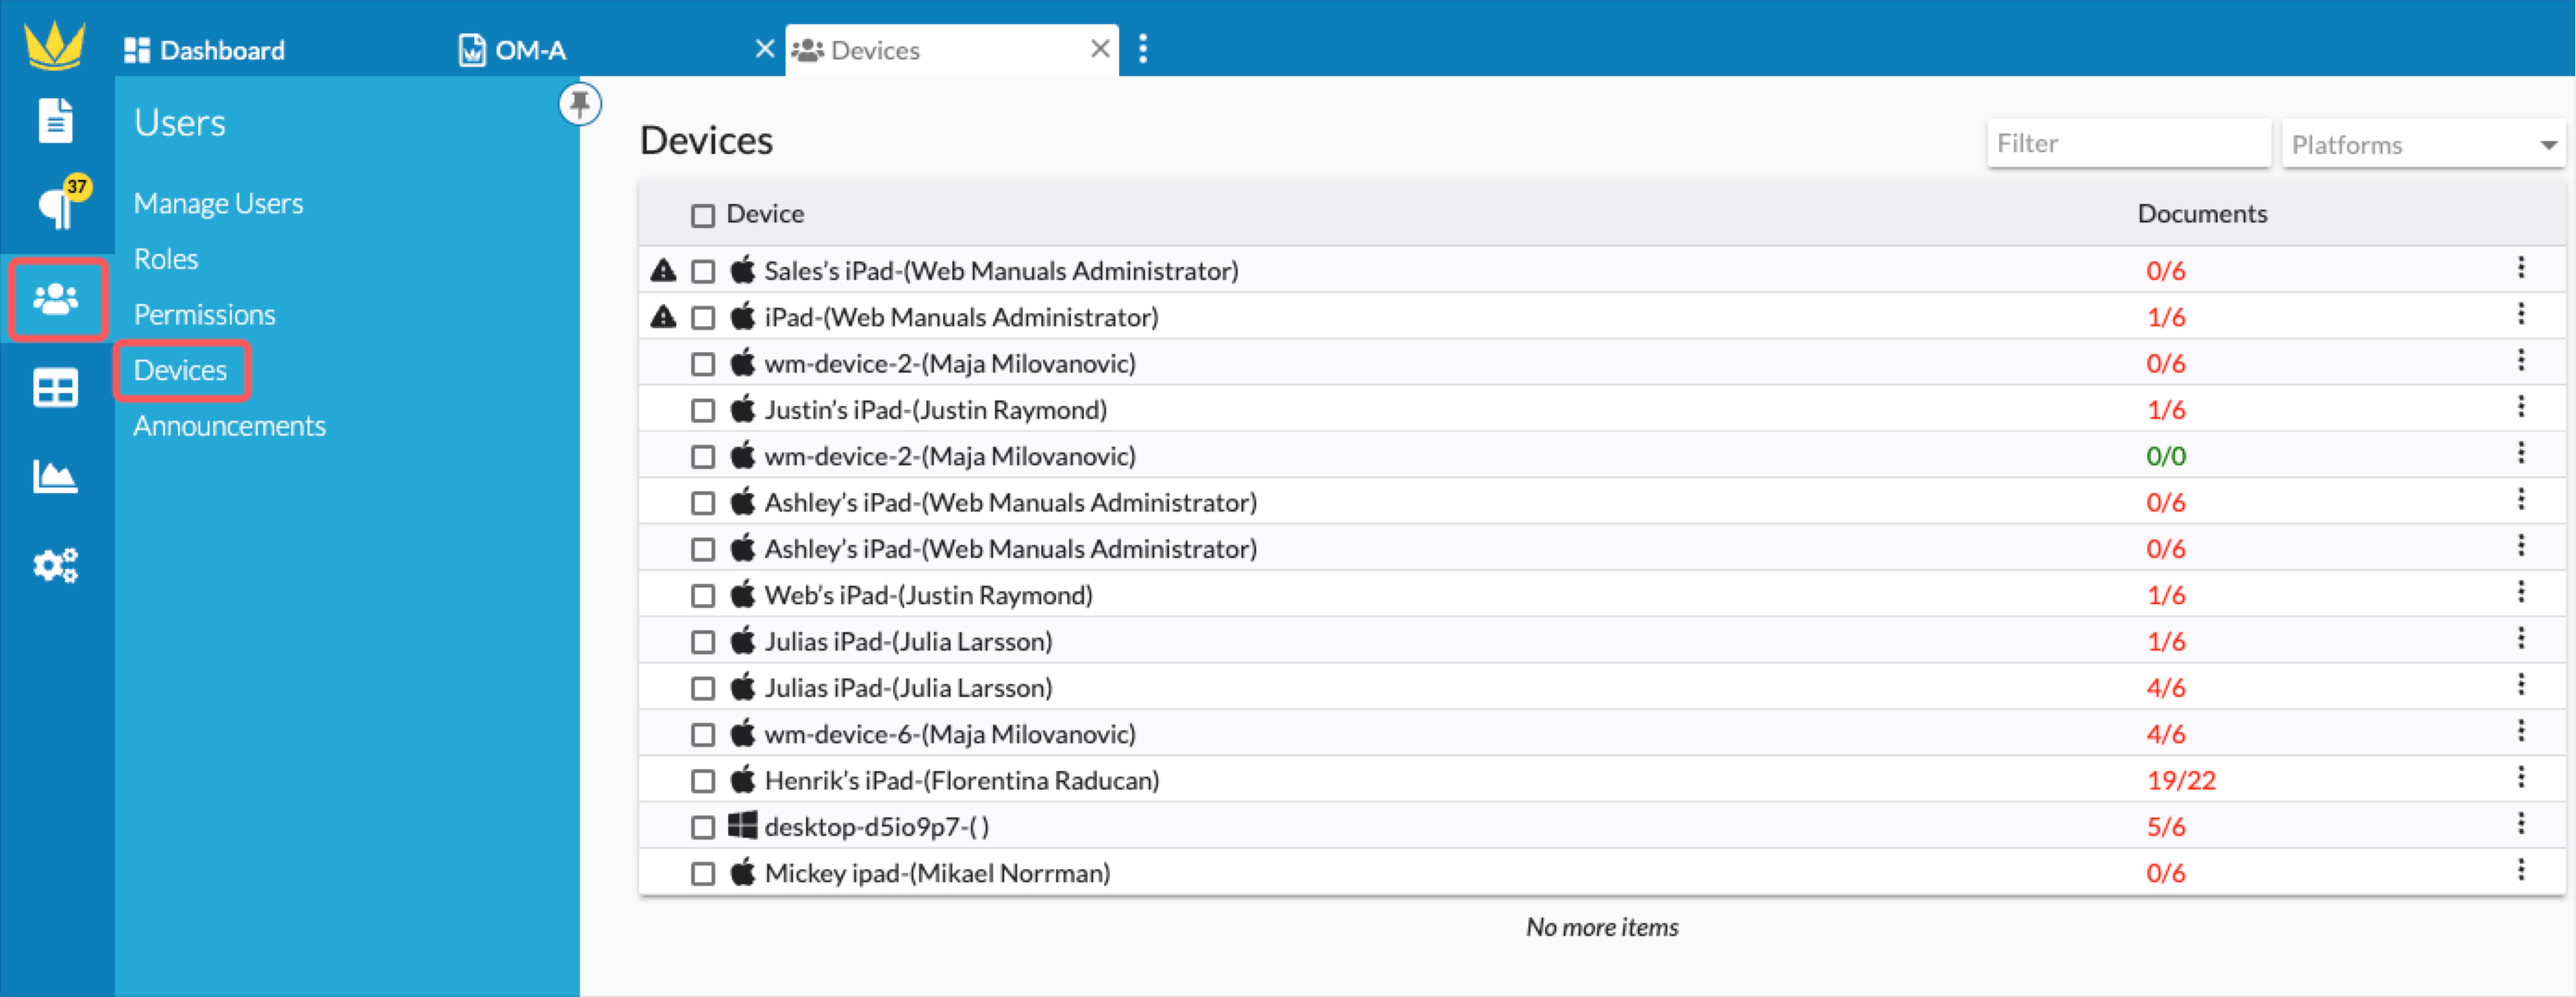The image size is (2576, 997).
Task: Select the Users section icon in sidebar
Action: [55, 298]
